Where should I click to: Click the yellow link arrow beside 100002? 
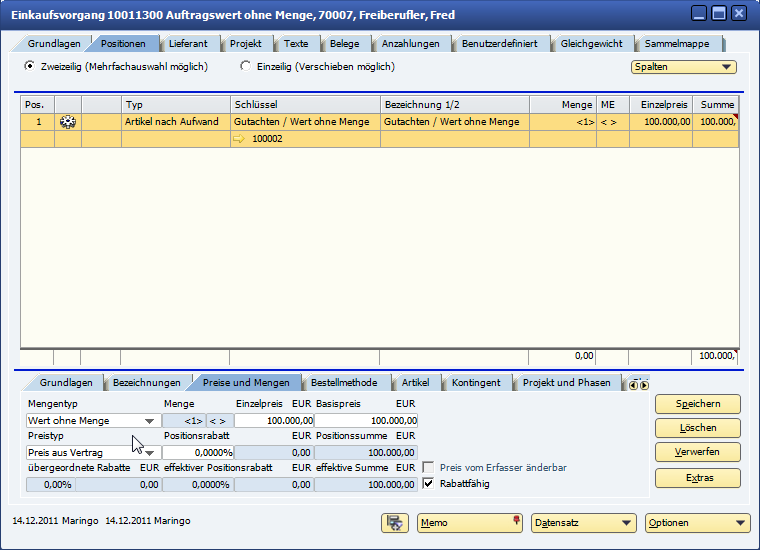pos(238,140)
